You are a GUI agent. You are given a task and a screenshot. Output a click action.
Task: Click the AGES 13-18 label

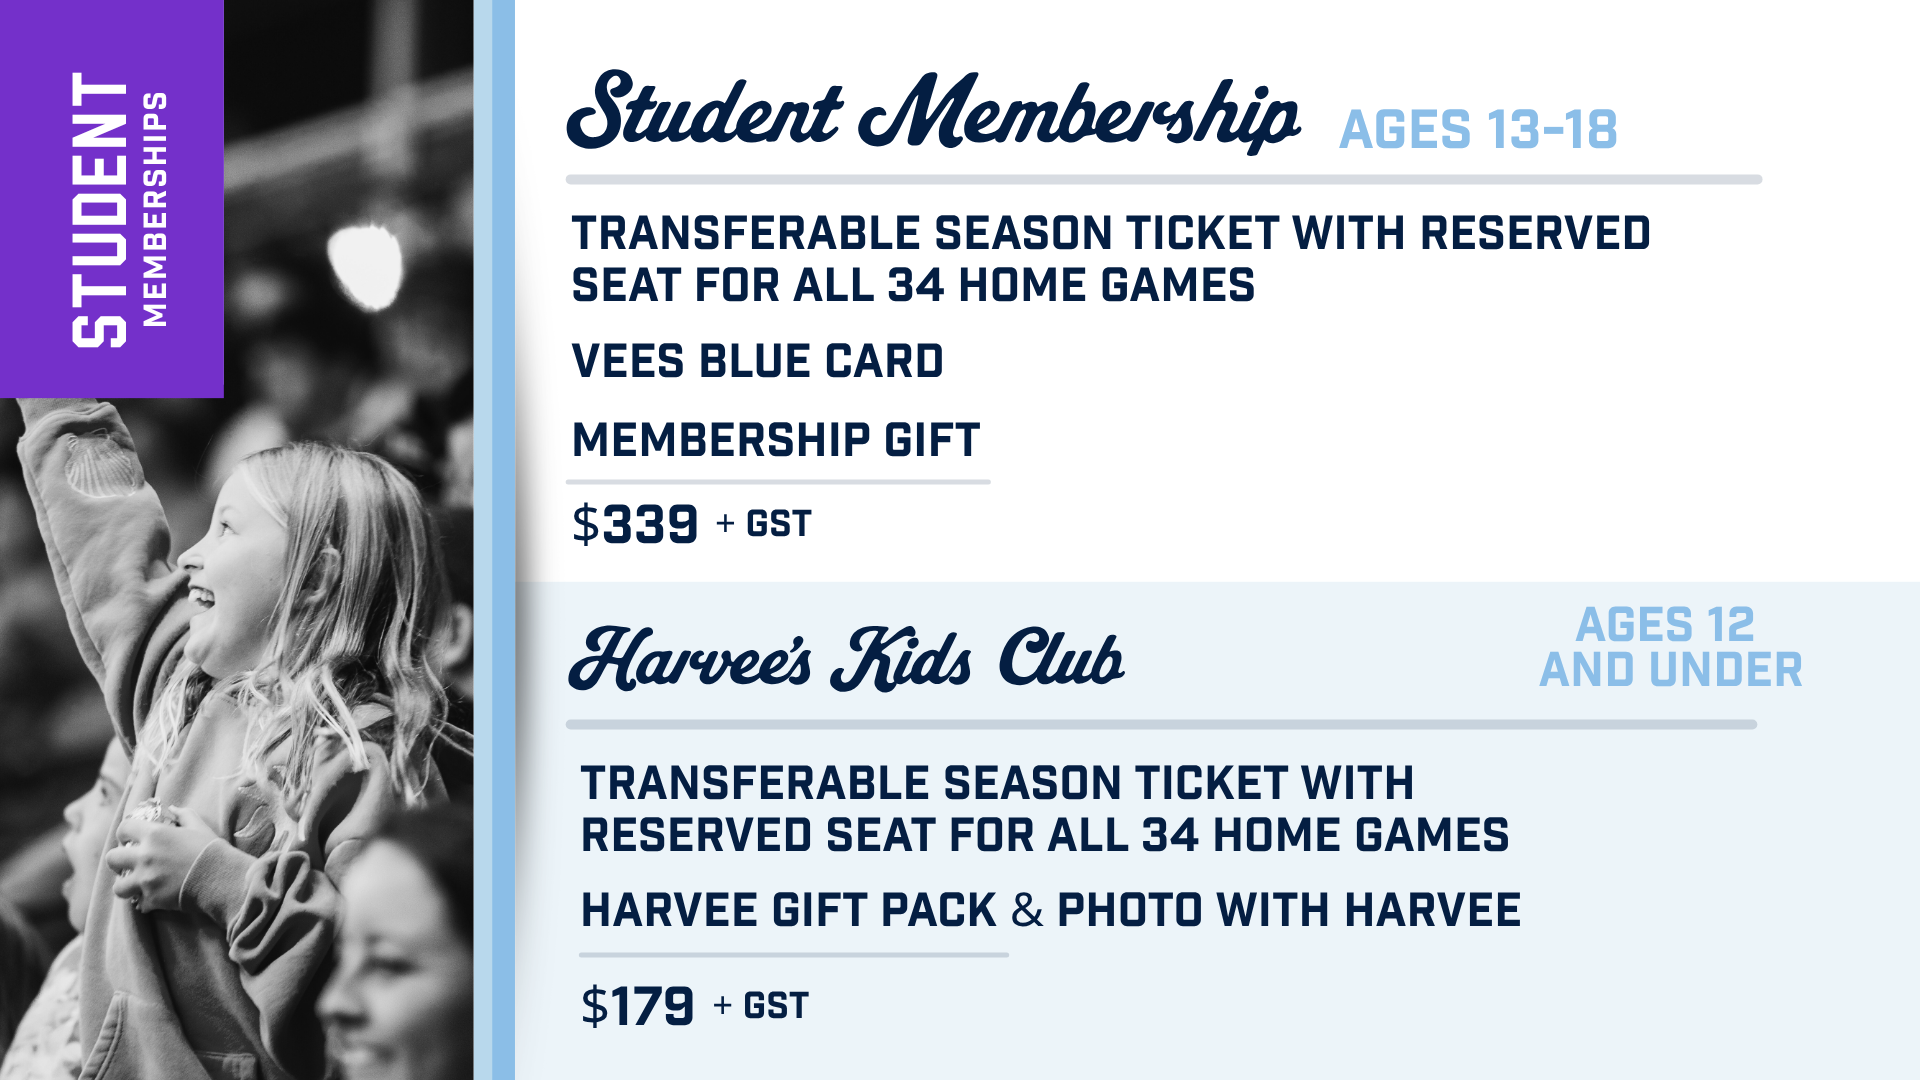[x=1478, y=130]
